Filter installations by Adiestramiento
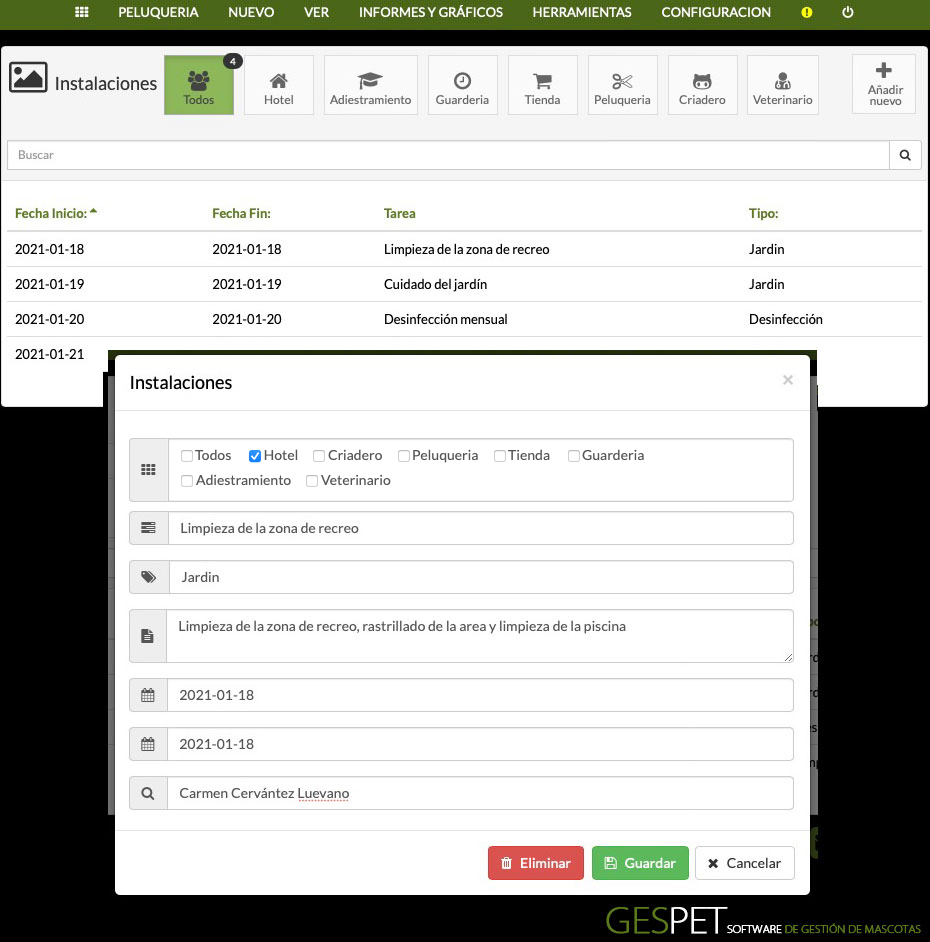This screenshot has width=930, height=942. (x=371, y=85)
